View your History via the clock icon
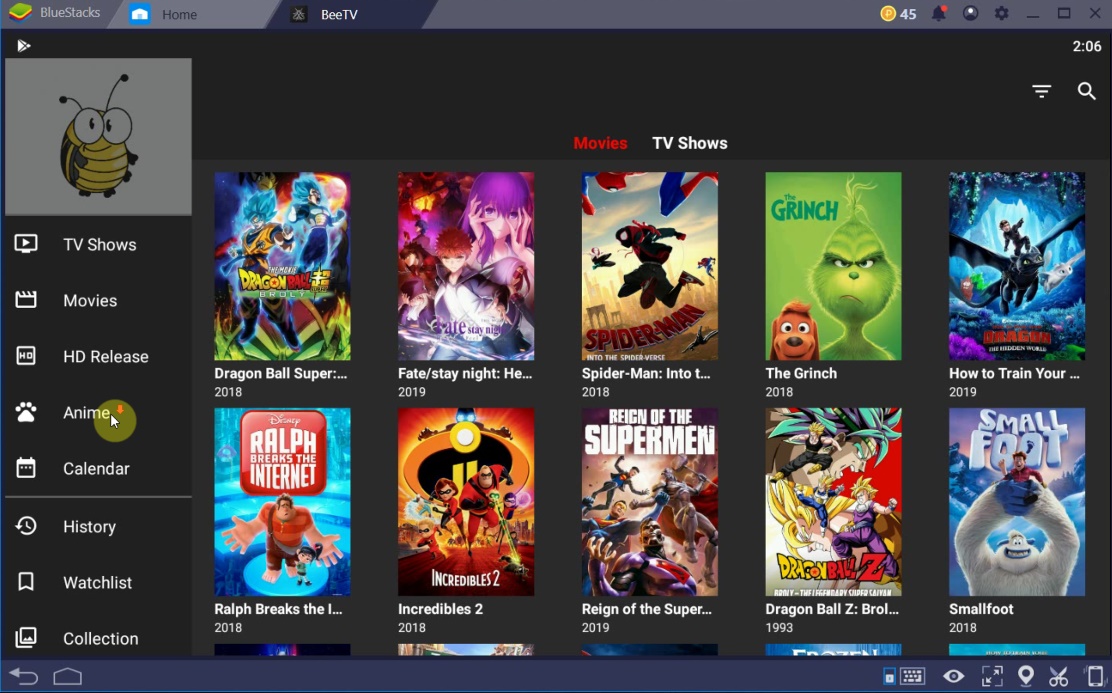The image size is (1112, 693). coord(25,526)
